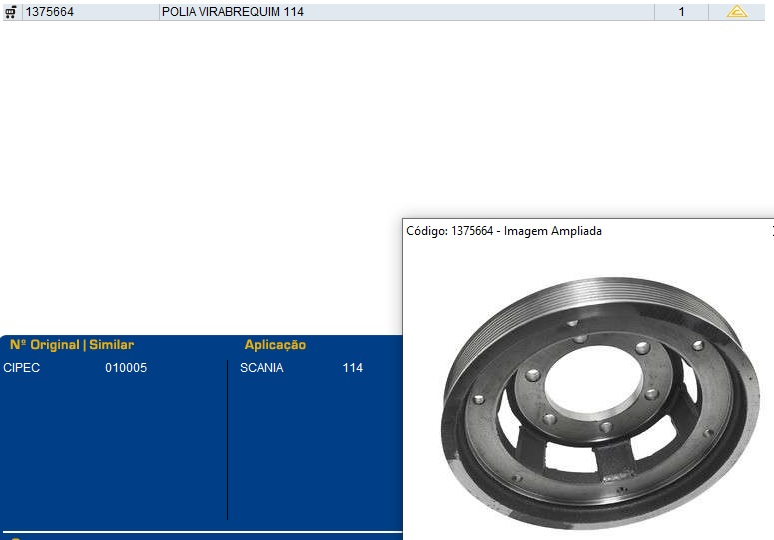Select the SCANIA application entry
The image size is (774, 540).
coord(261,368)
